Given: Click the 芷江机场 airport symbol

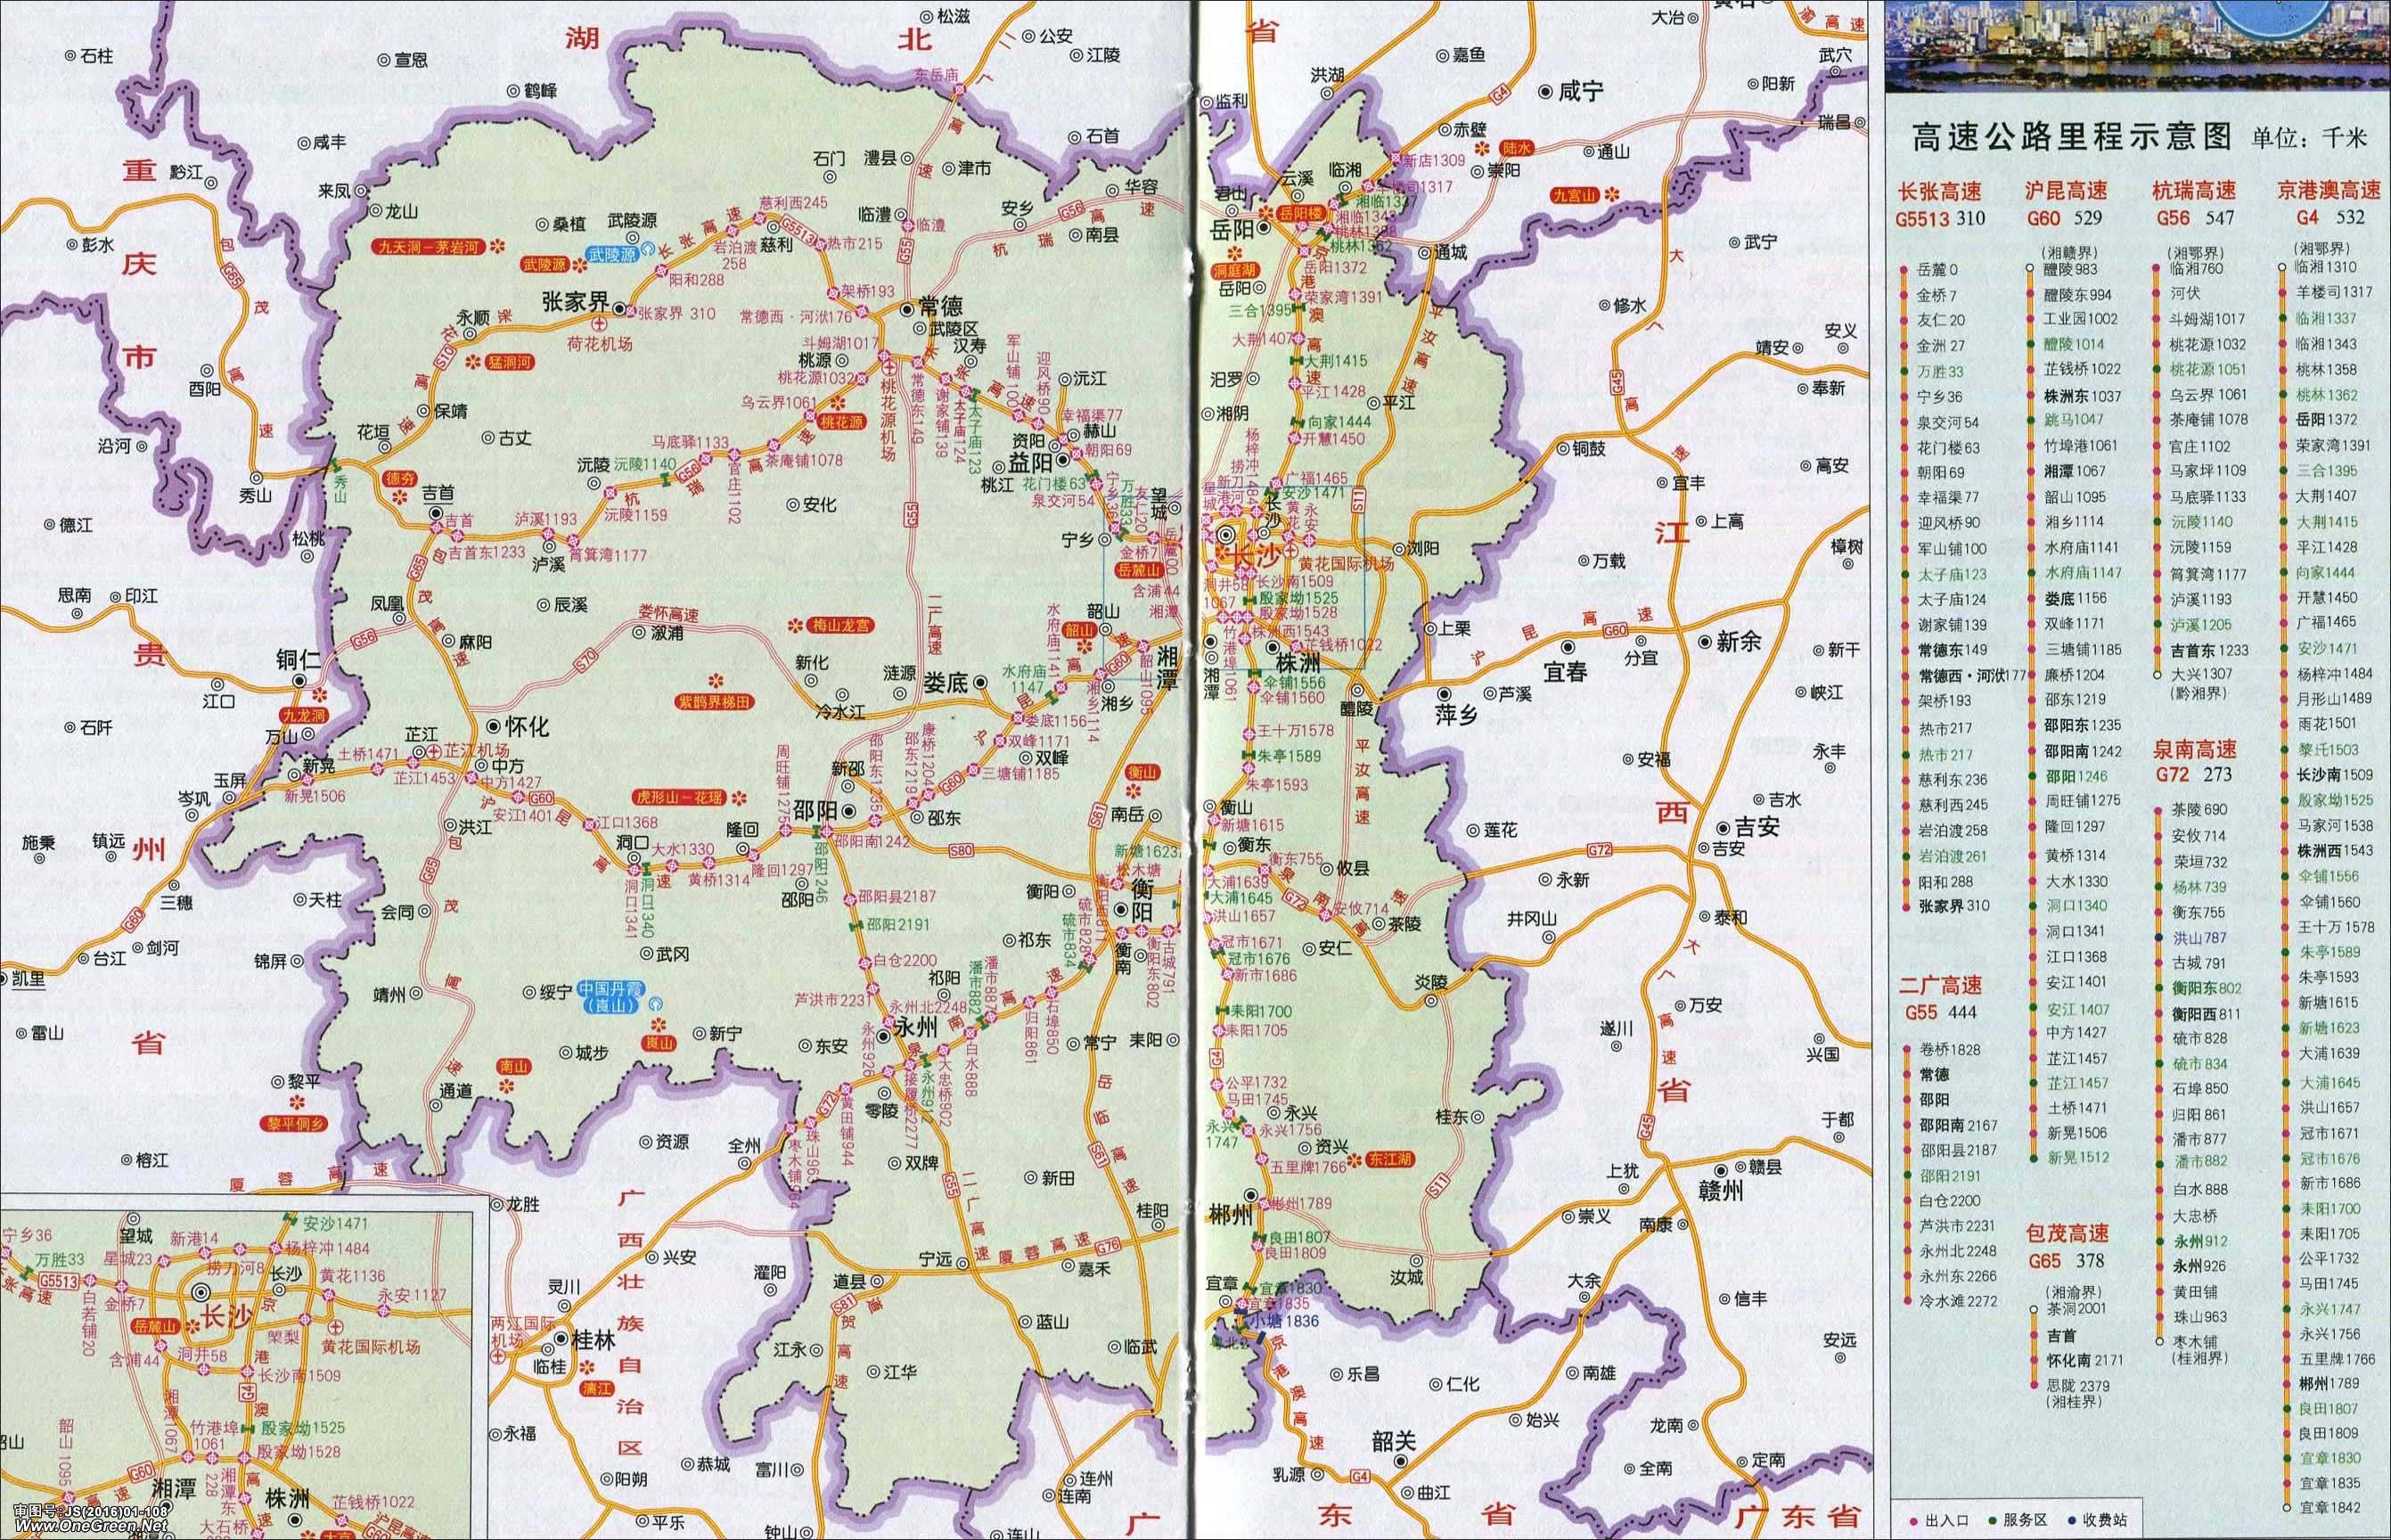Looking at the screenshot, I should pos(432,751).
